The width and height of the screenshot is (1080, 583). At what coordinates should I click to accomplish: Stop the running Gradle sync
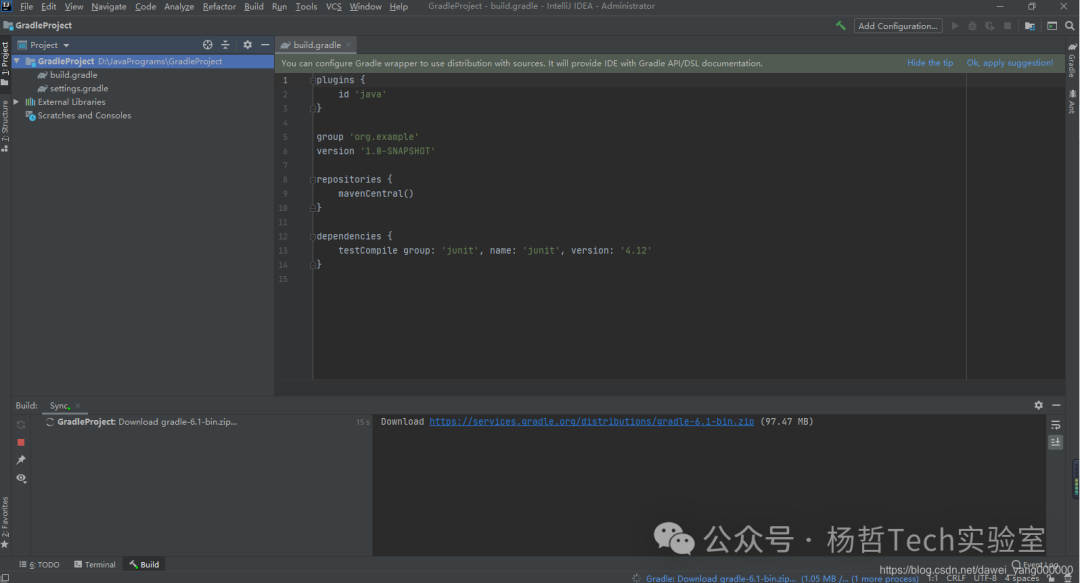(21, 442)
